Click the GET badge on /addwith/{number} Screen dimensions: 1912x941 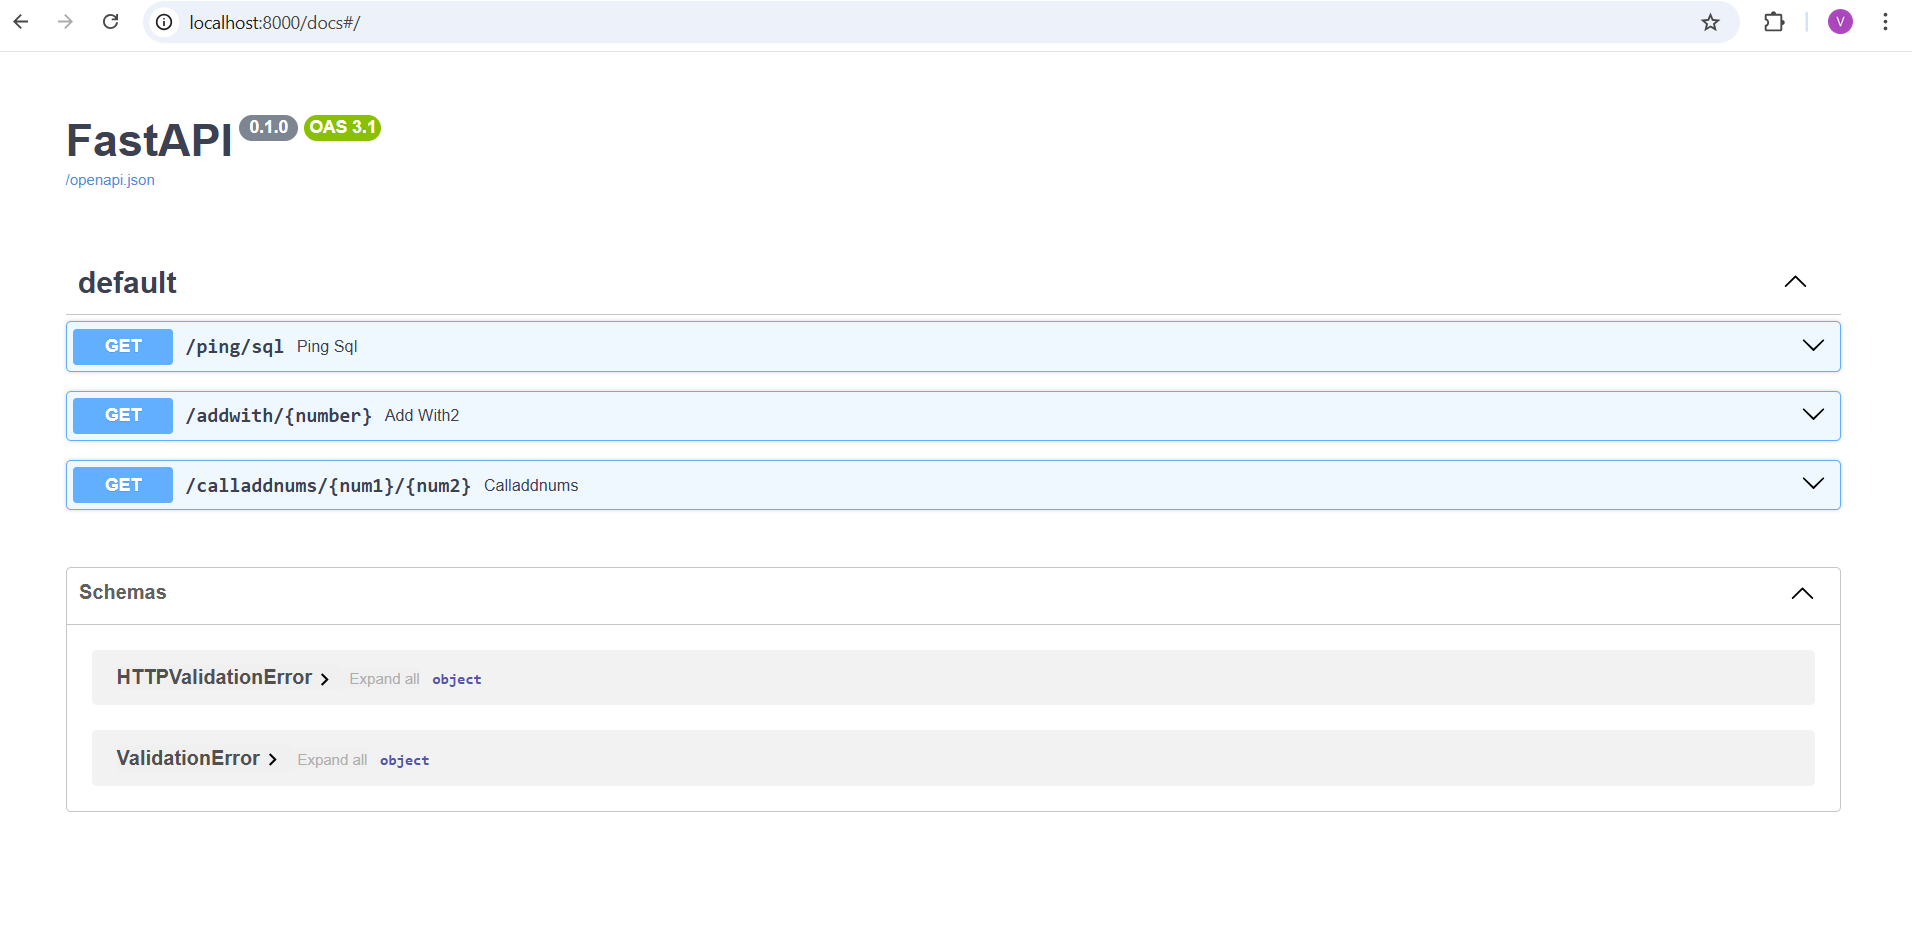coord(121,415)
